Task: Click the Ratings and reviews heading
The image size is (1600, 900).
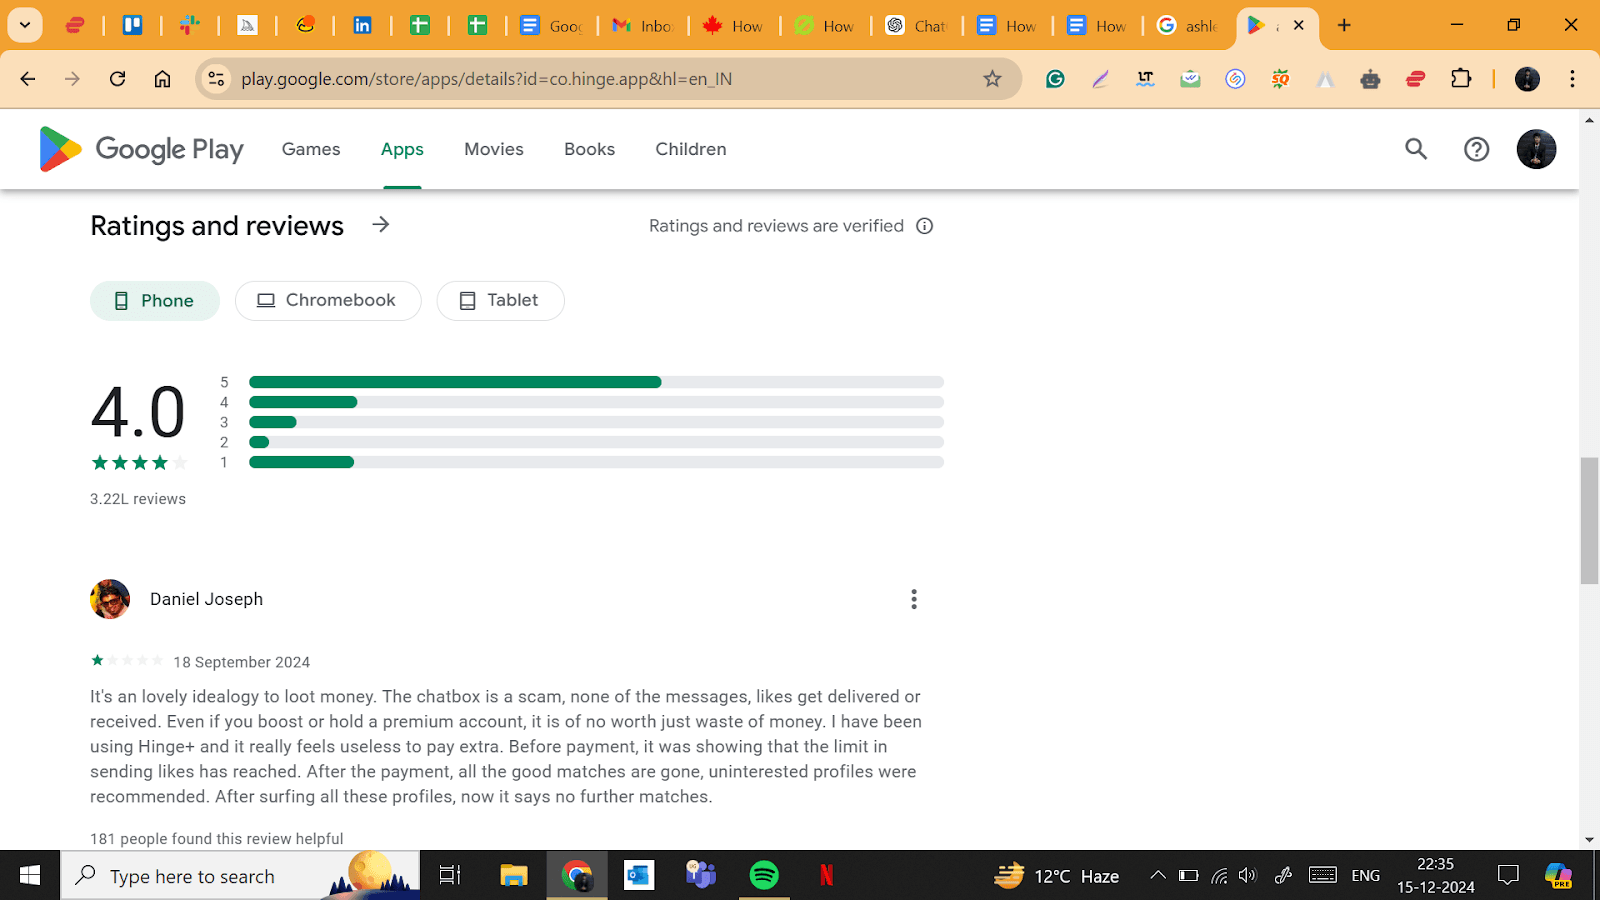Action: coord(217,226)
